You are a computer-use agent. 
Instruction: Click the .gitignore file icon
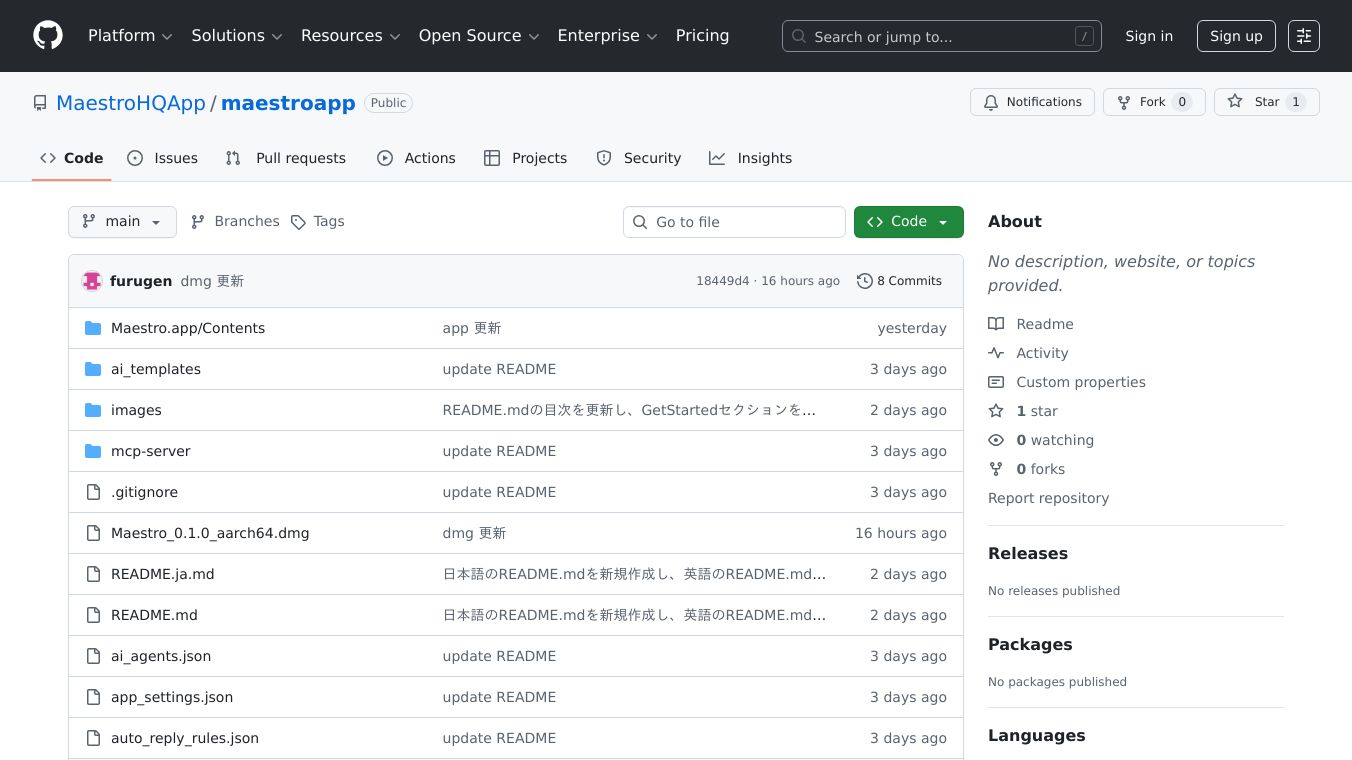pos(93,492)
